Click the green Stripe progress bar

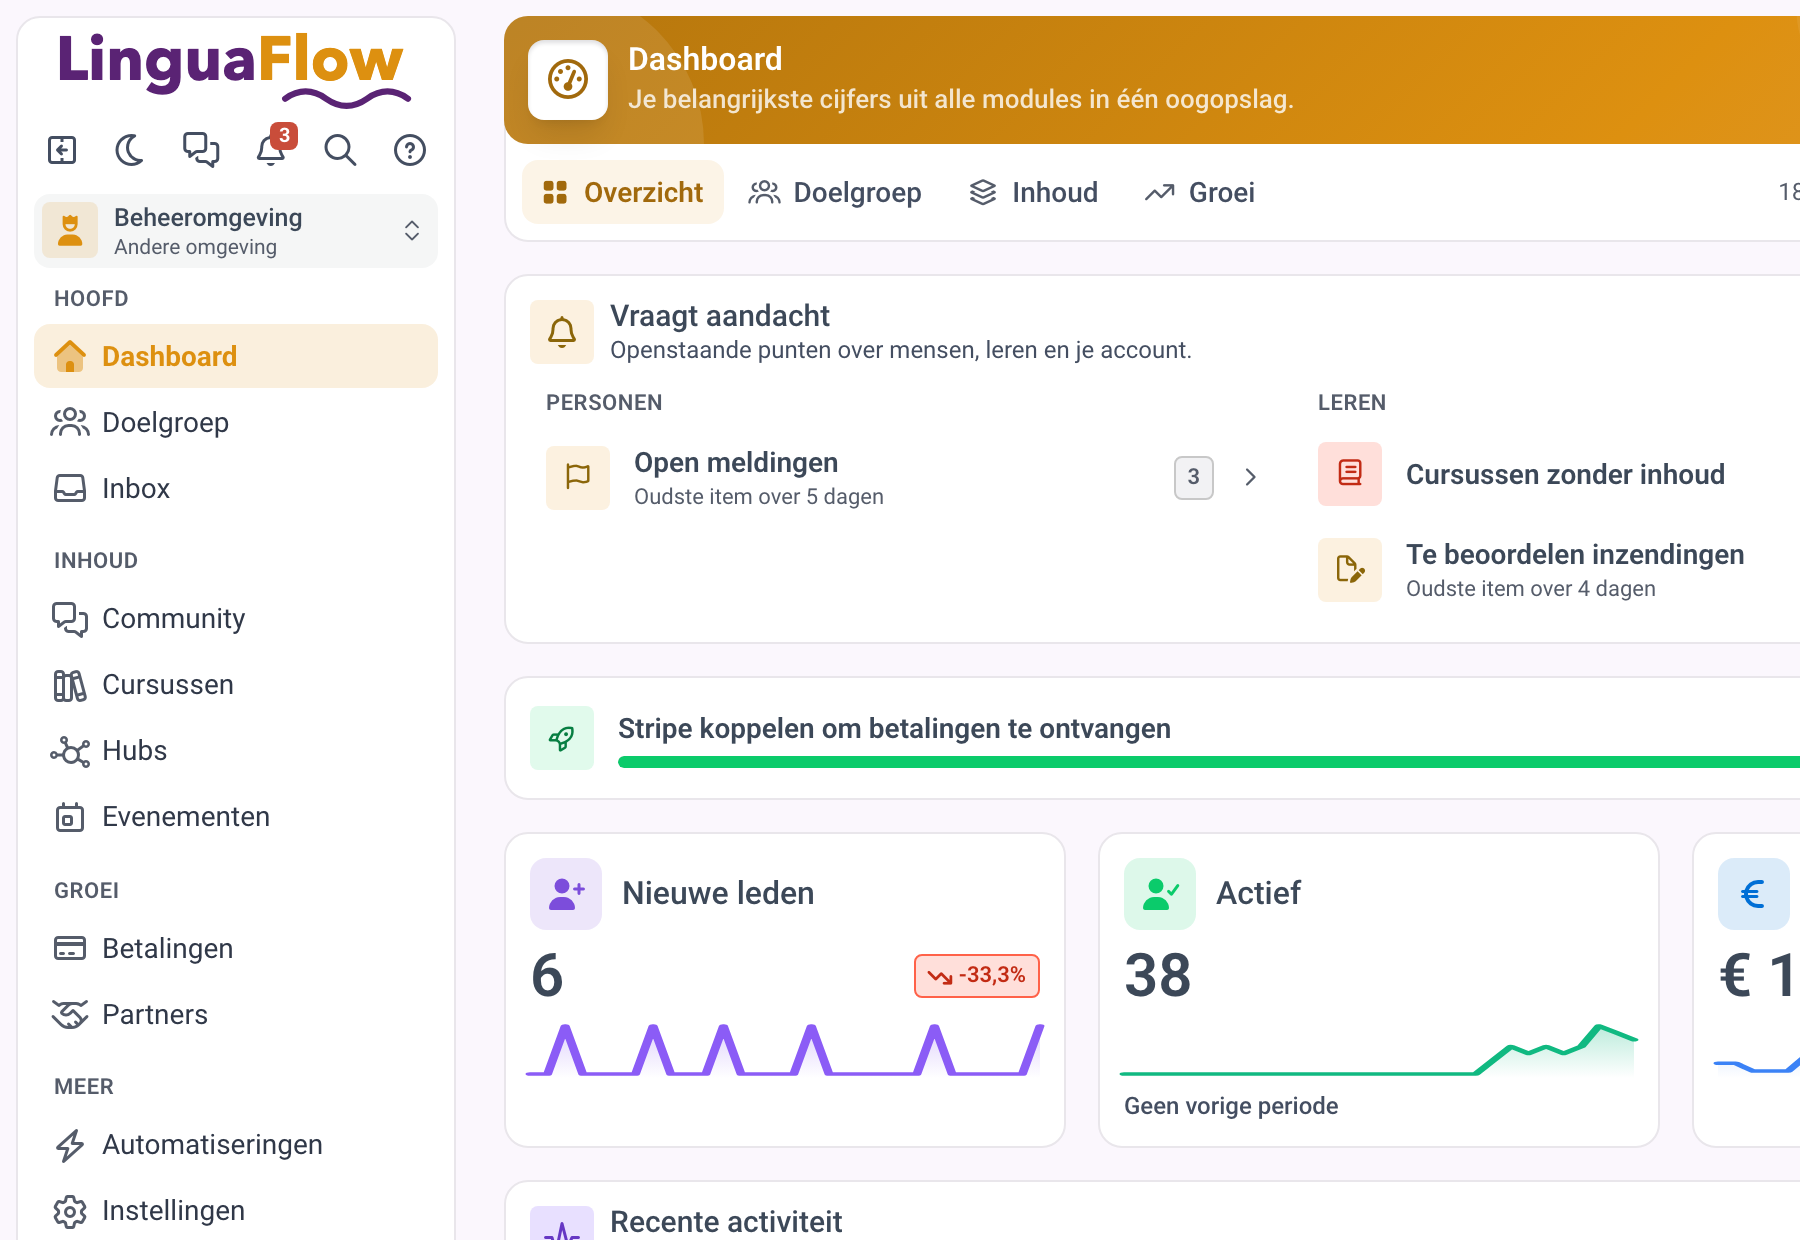(1208, 762)
